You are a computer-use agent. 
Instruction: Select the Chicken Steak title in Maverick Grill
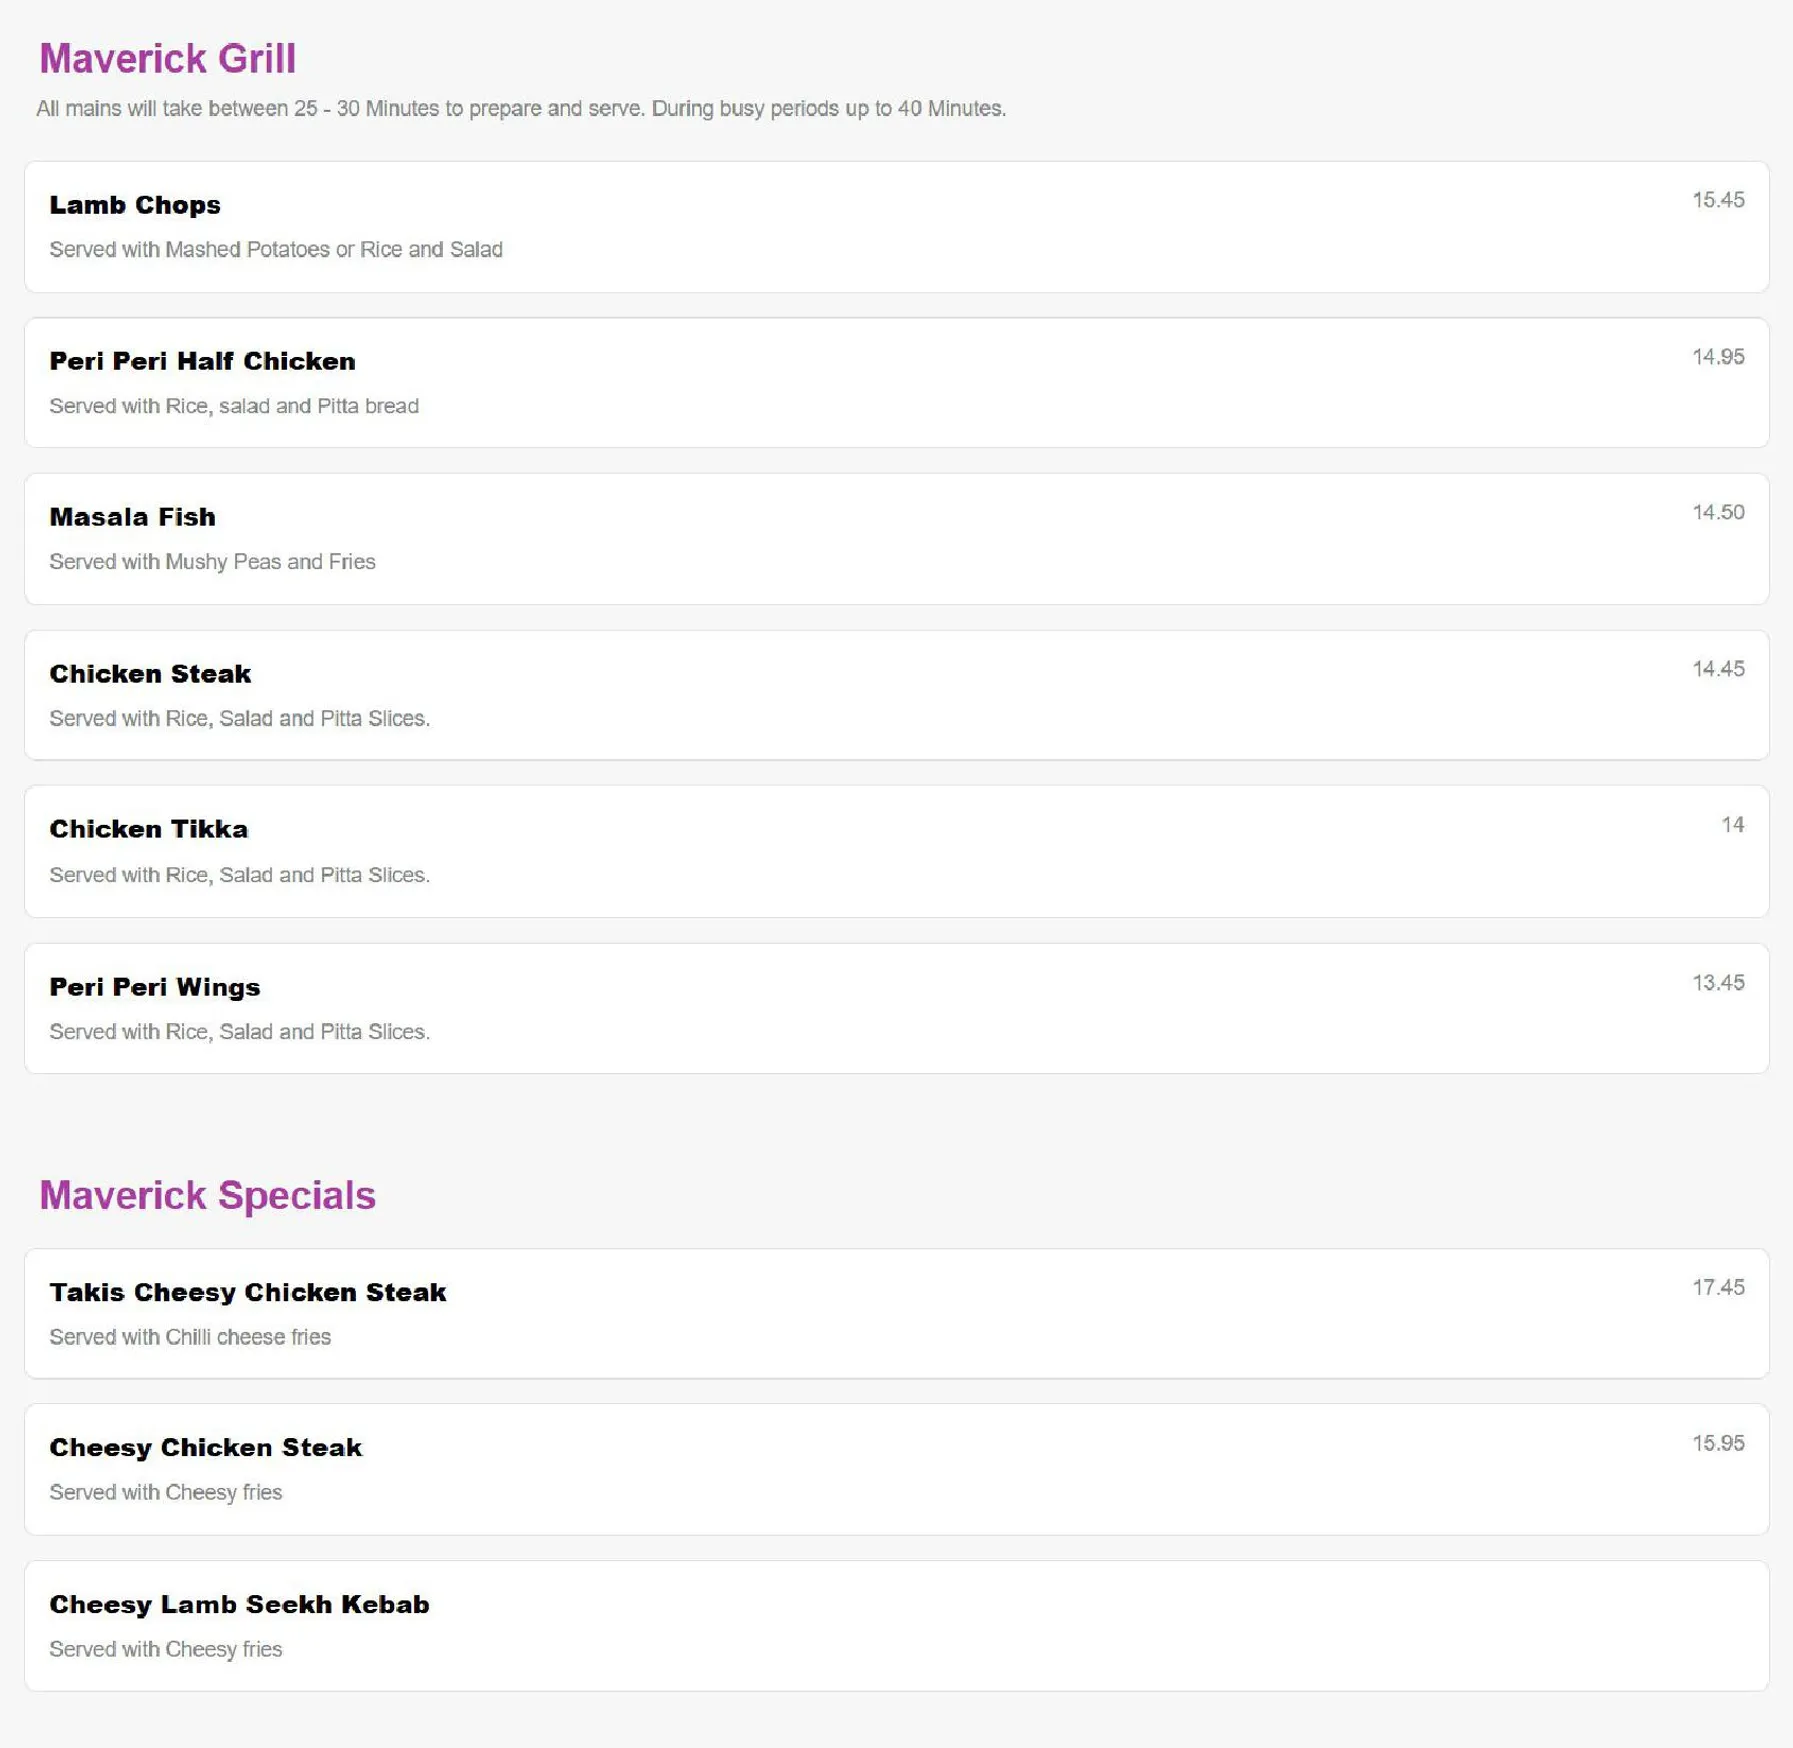point(150,674)
